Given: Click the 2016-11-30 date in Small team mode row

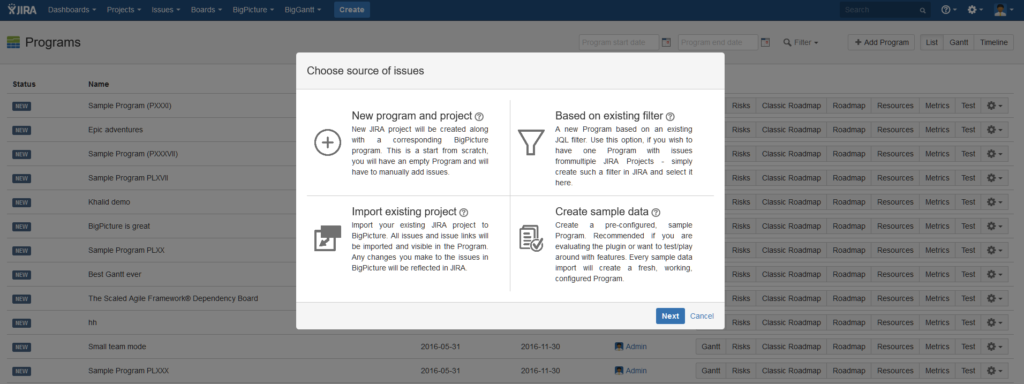Looking at the screenshot, I should tap(542, 347).
